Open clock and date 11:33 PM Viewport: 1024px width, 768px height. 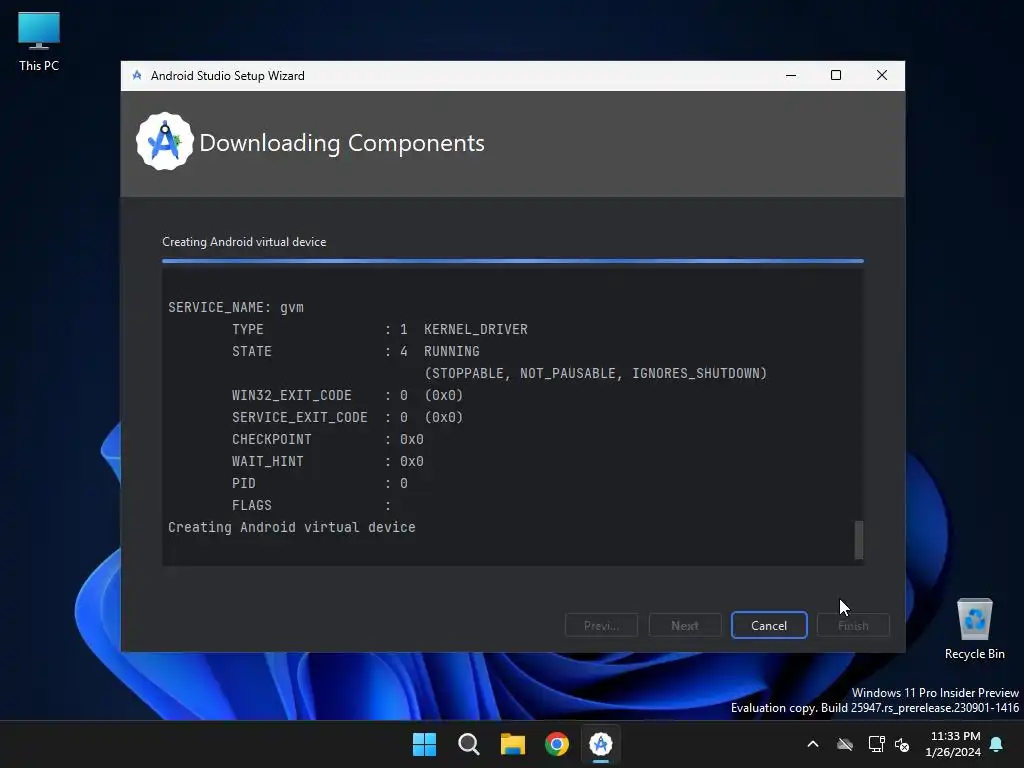(953, 744)
